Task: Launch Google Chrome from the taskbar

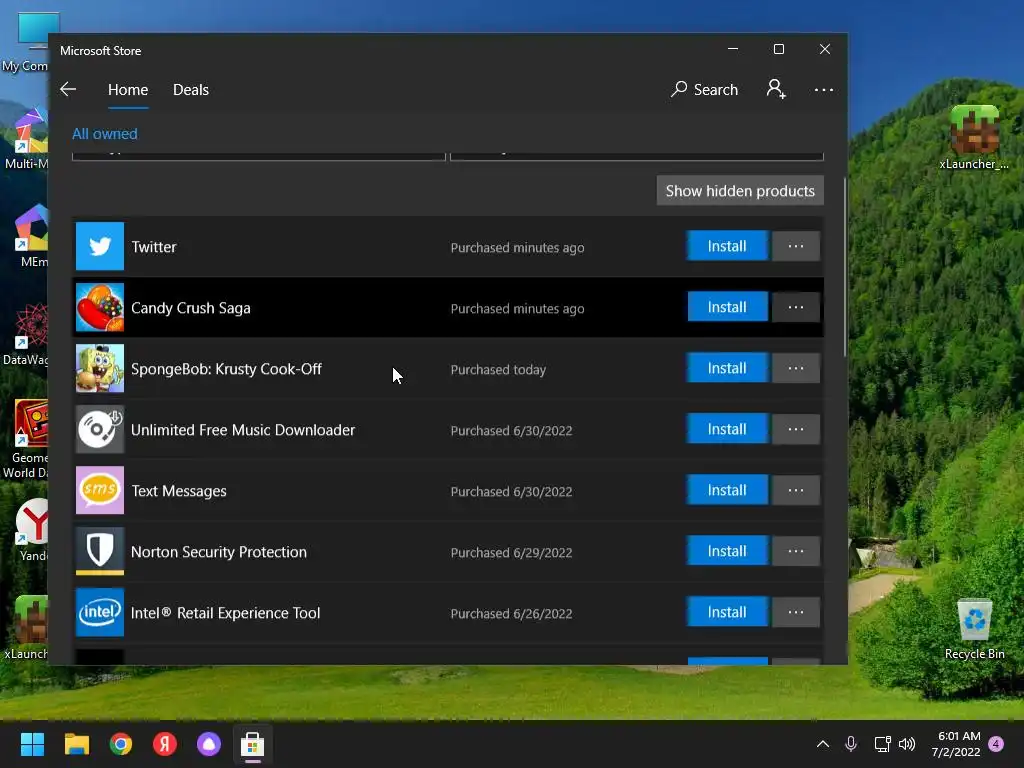Action: (121, 744)
